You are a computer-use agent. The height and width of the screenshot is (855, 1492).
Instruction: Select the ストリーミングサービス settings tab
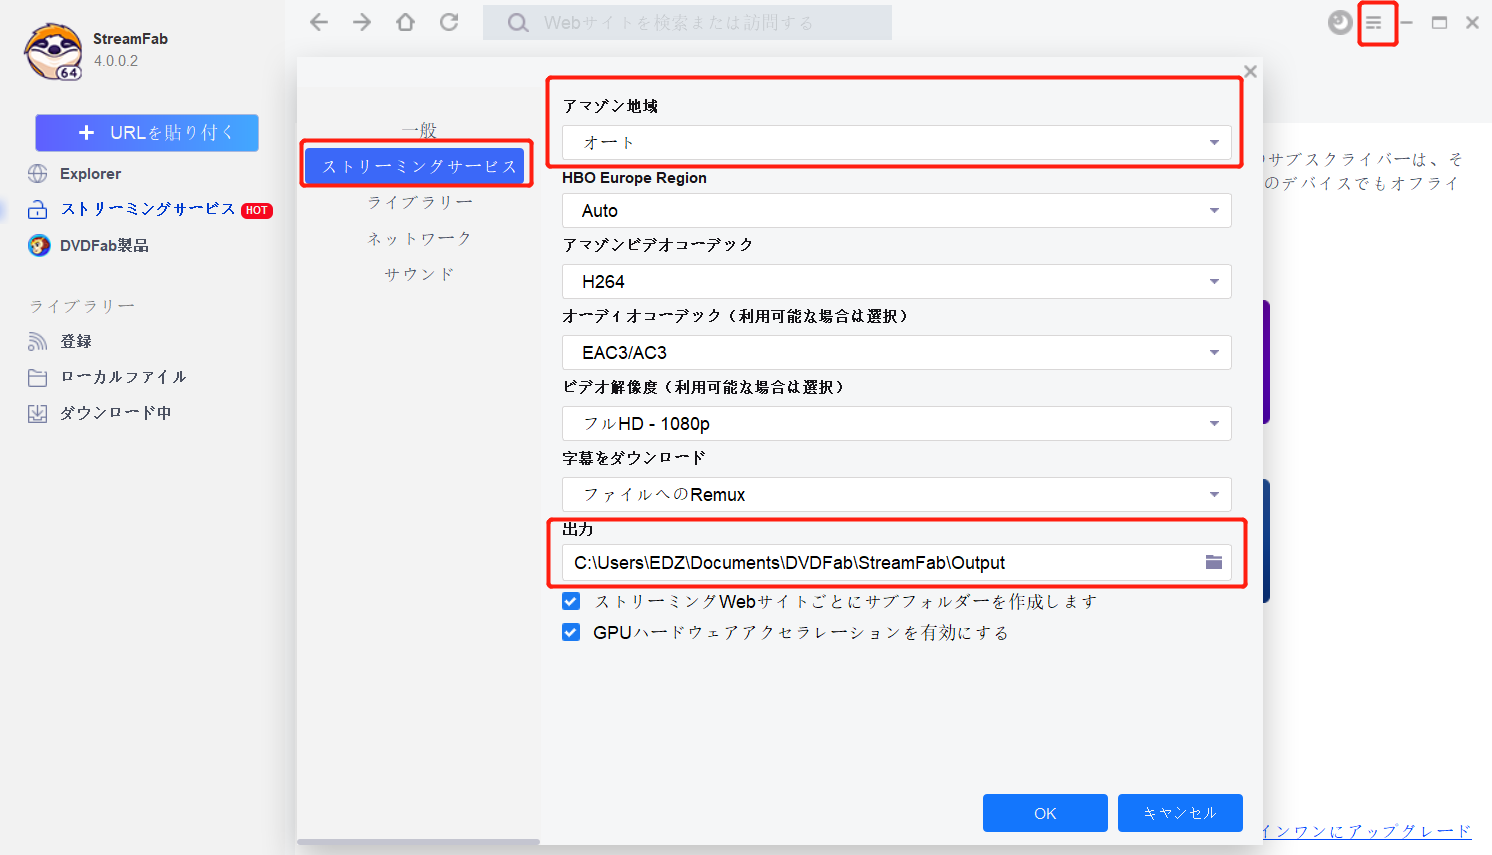(415, 166)
